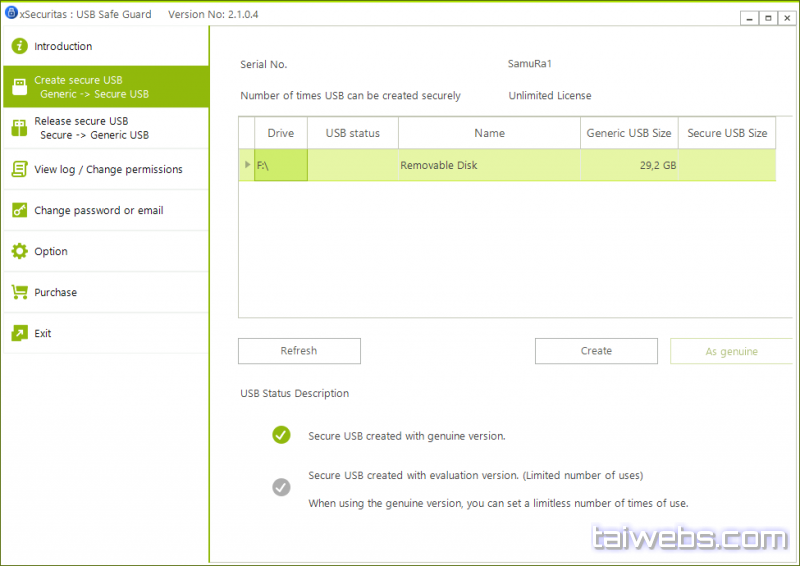Click the Generic USB Size column header
Image resolution: width=800 pixels, height=566 pixels.
(x=628, y=133)
